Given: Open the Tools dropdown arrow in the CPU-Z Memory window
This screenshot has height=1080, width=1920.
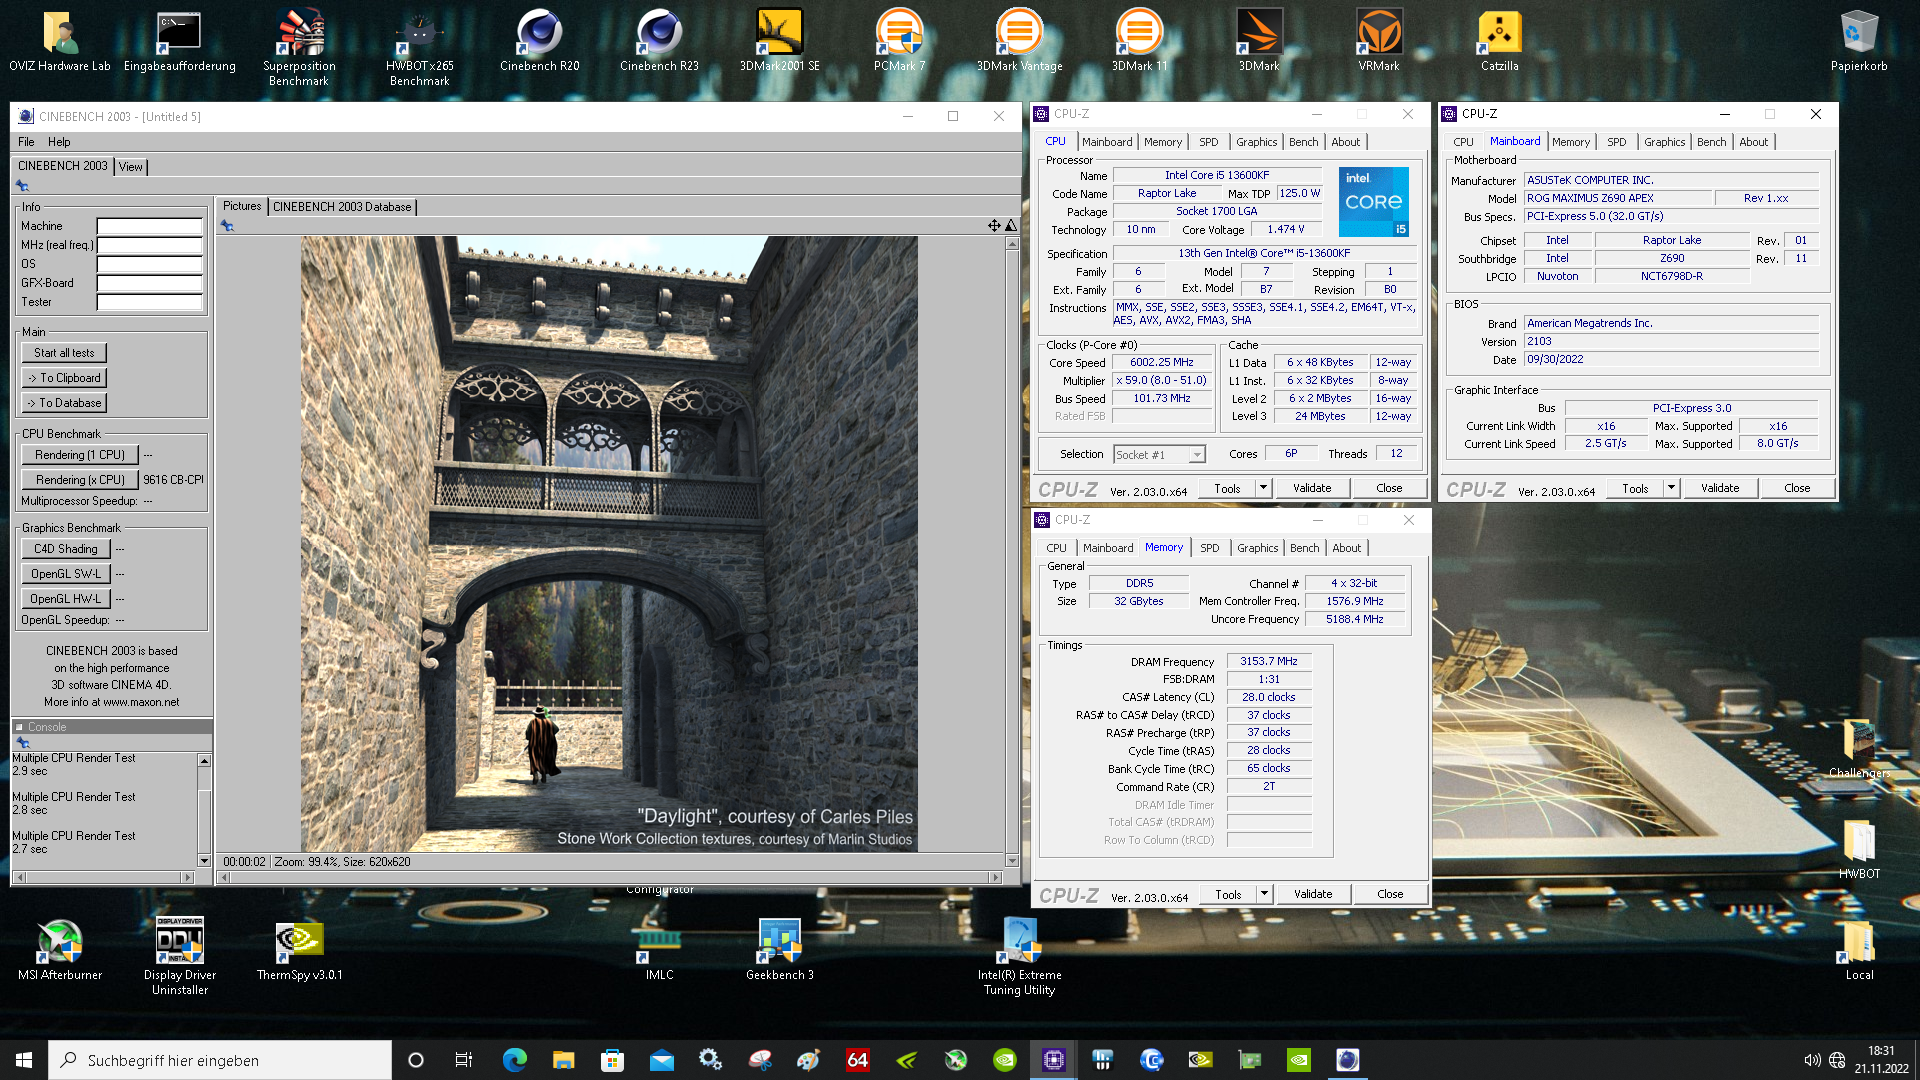Looking at the screenshot, I should (x=1264, y=894).
